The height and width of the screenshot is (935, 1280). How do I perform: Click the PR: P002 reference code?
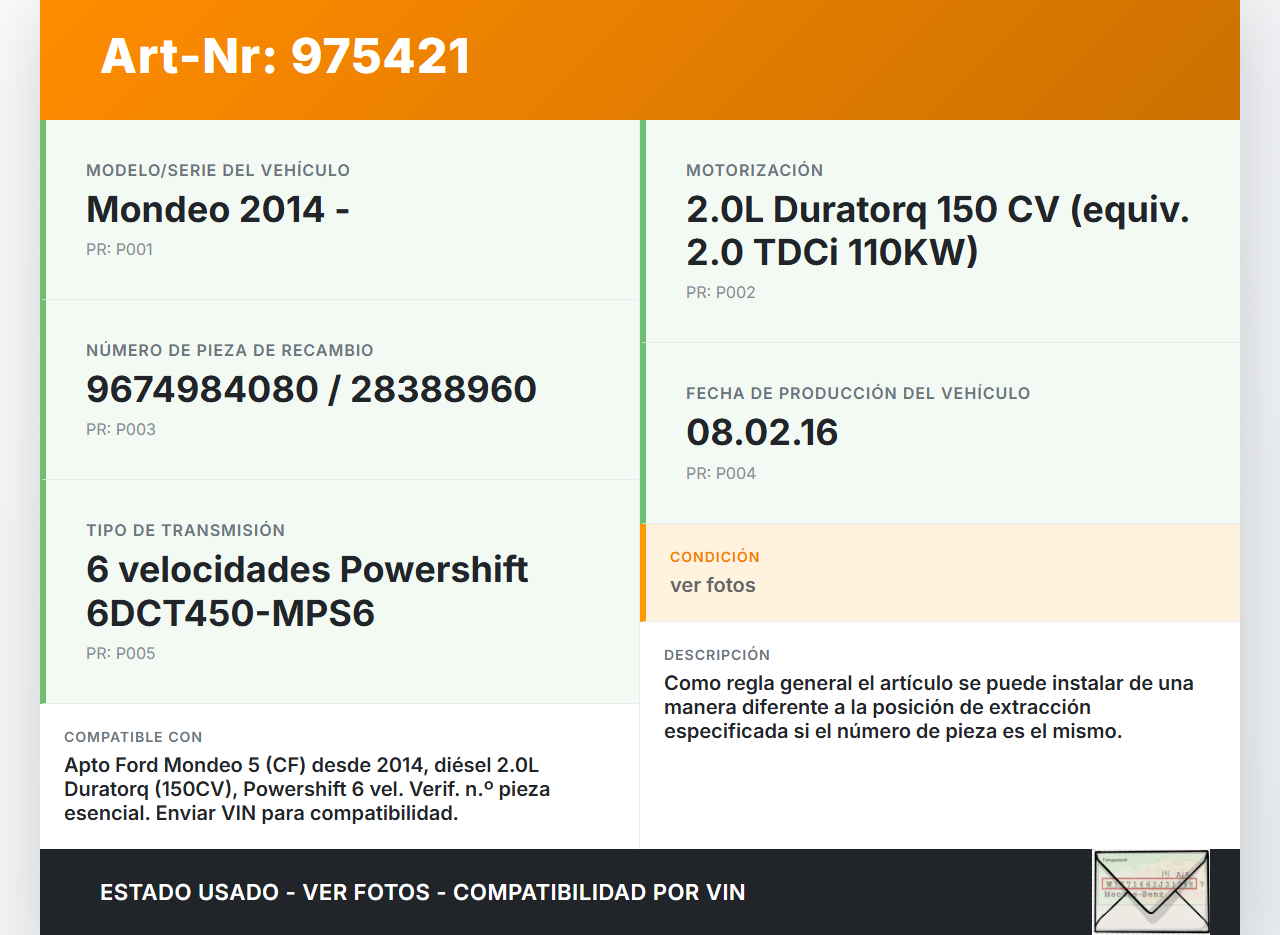[720, 293]
